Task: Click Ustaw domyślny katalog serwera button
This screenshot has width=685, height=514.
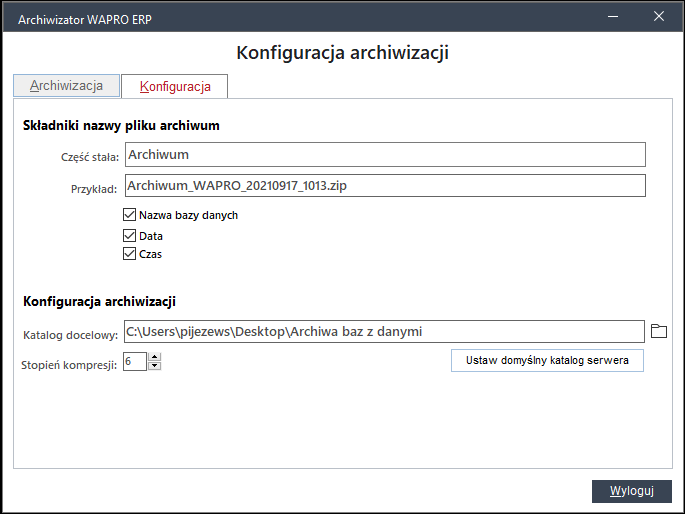Action: click(547, 360)
